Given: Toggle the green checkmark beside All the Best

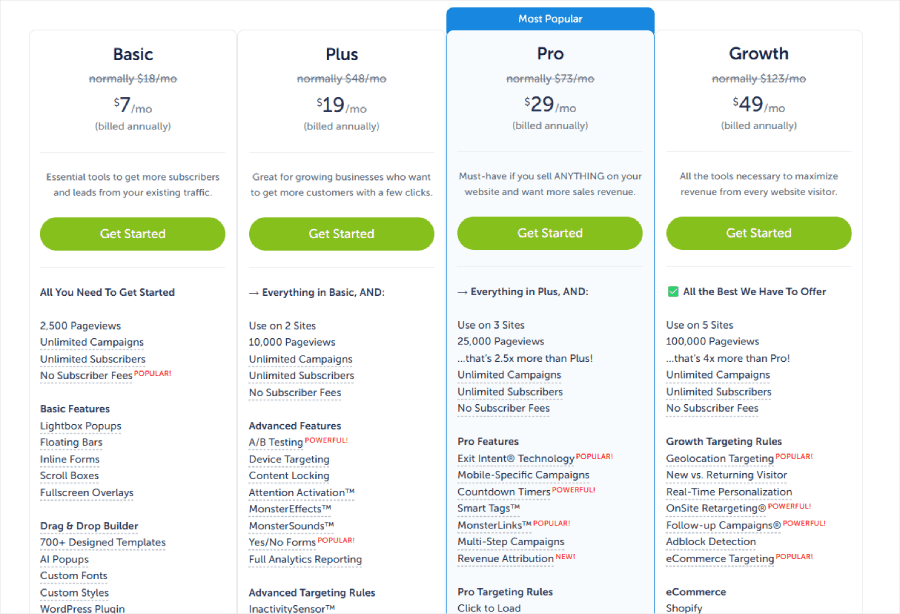Looking at the screenshot, I should click(671, 291).
